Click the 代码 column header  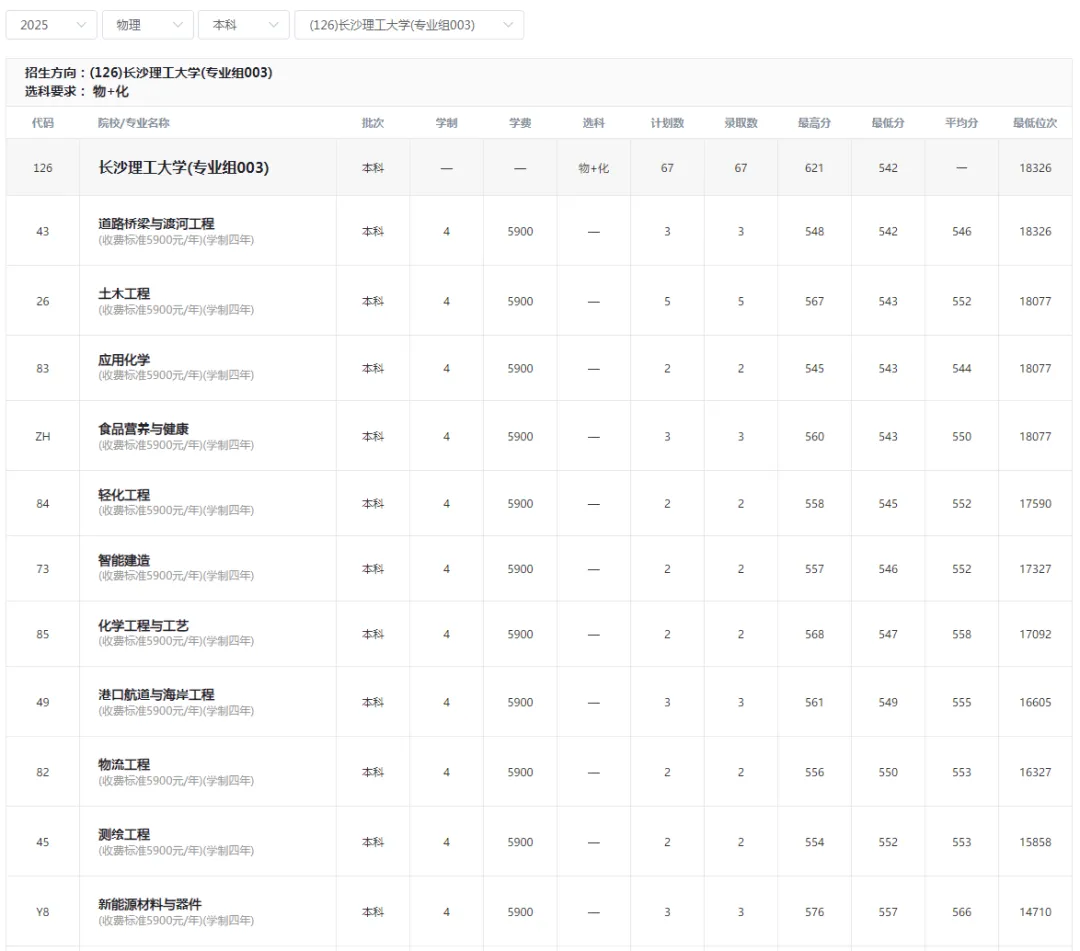coord(43,123)
